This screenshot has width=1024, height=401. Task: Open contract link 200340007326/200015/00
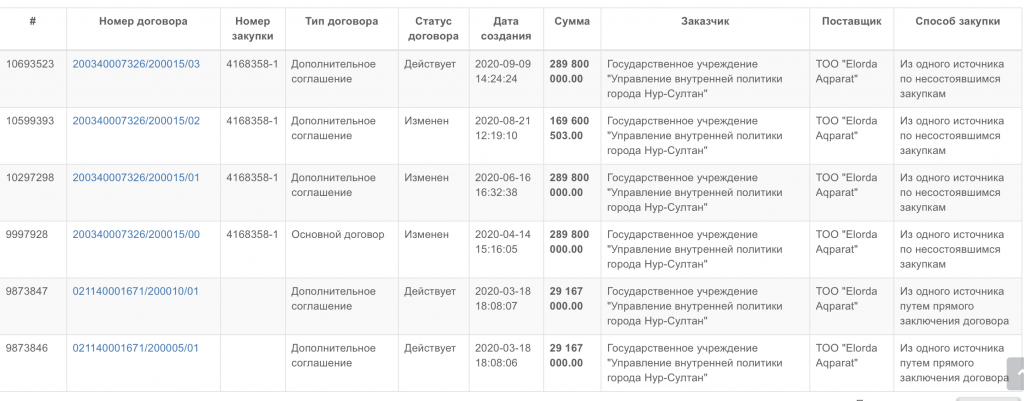pos(136,234)
